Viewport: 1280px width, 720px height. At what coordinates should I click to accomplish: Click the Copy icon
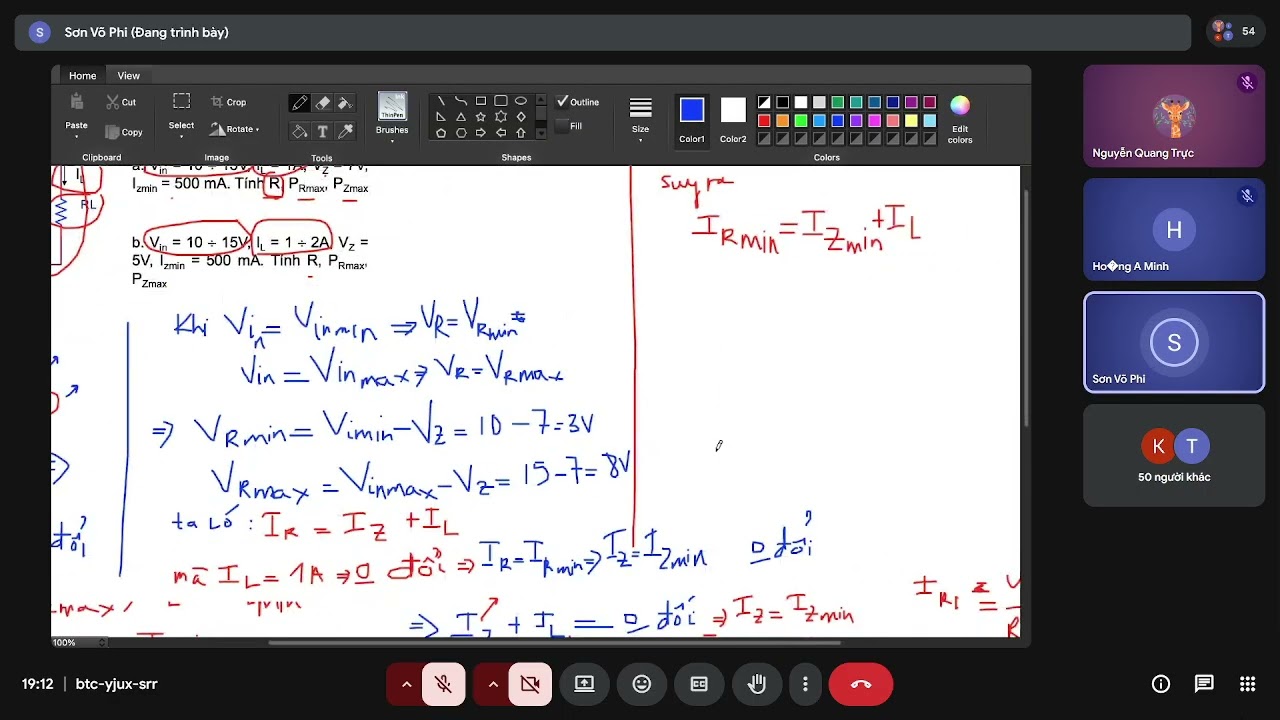point(113,132)
